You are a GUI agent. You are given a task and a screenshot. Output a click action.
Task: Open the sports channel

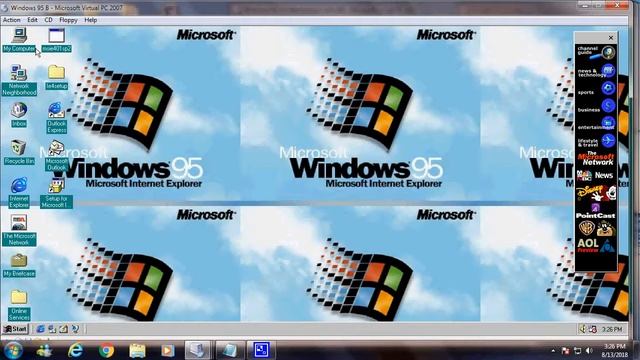click(x=596, y=89)
